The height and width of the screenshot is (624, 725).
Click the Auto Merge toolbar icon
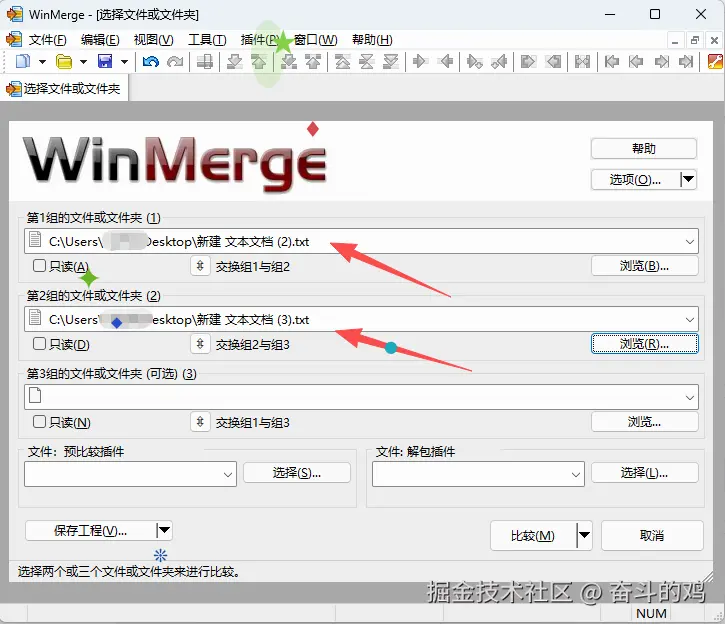pos(582,61)
